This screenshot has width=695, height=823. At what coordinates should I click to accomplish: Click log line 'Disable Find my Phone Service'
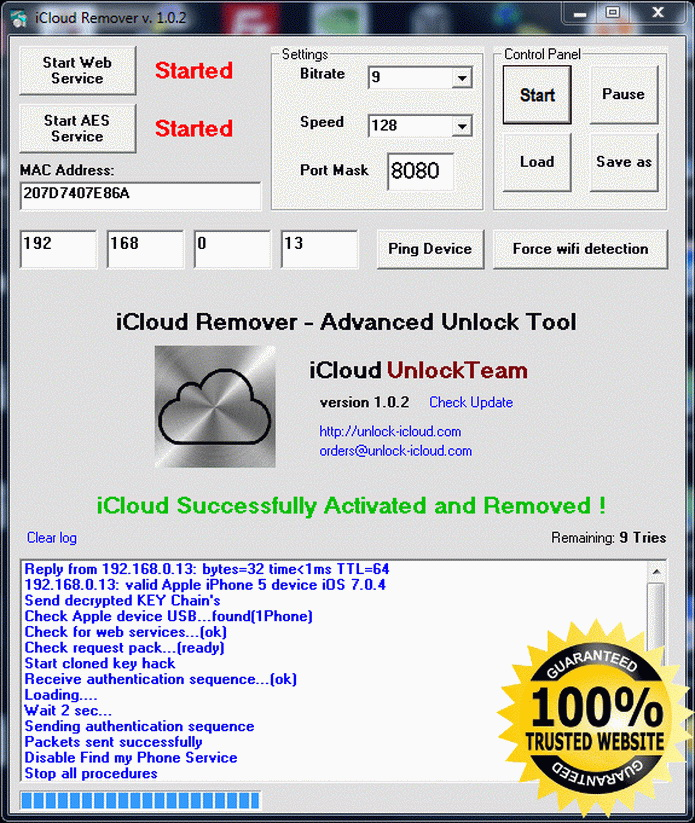(x=131, y=758)
